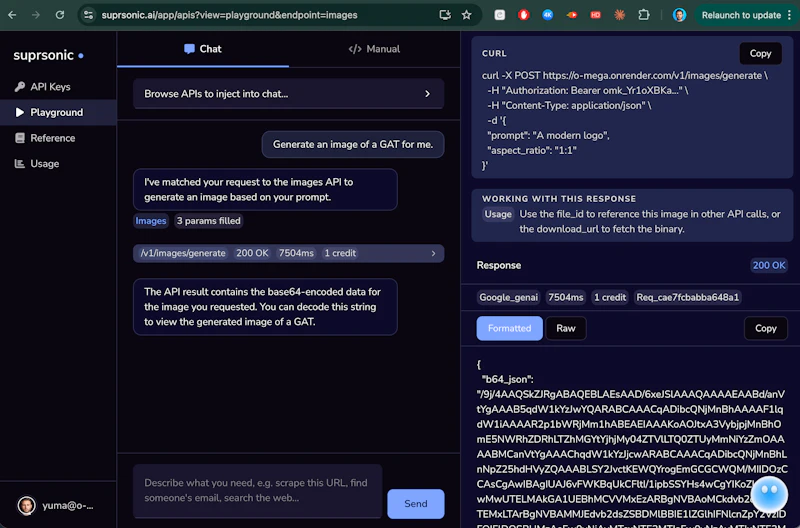The image size is (800, 528).
Task: Open the white square extension icon
Action: (x=499, y=15)
